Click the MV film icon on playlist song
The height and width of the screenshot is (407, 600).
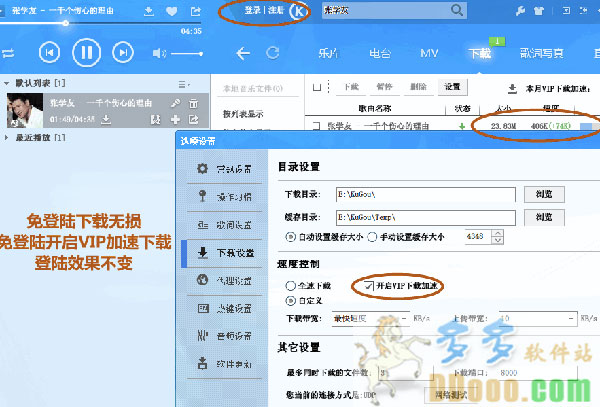[155, 120]
